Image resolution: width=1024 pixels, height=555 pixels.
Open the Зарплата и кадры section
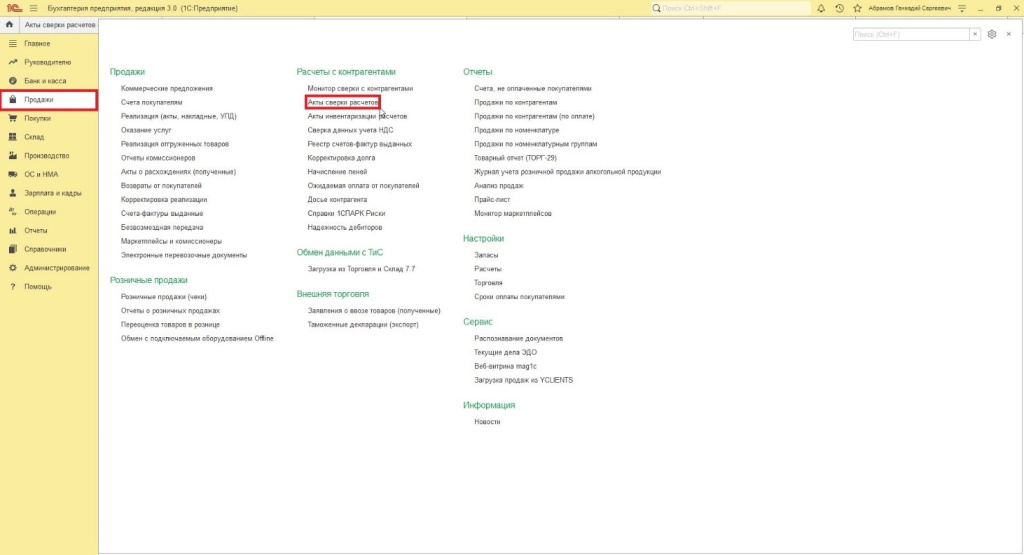(x=52, y=193)
